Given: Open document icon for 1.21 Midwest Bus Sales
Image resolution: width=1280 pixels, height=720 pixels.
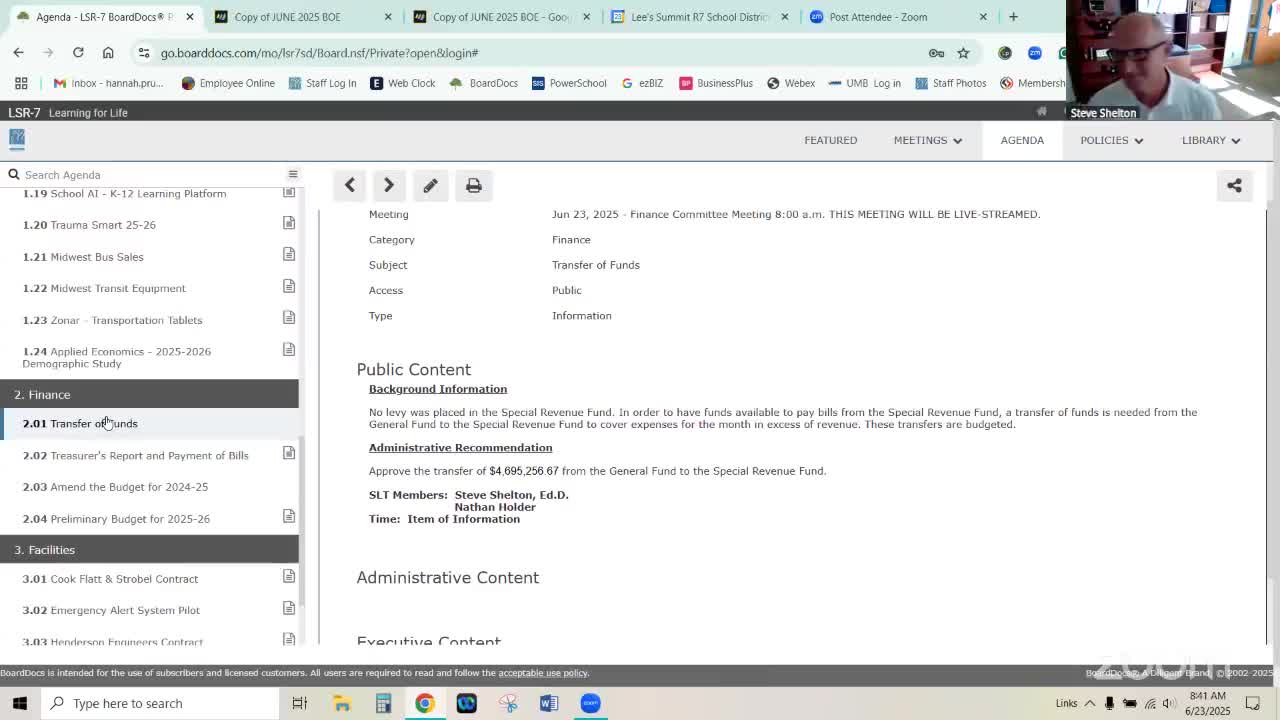Looking at the screenshot, I should [x=289, y=255].
